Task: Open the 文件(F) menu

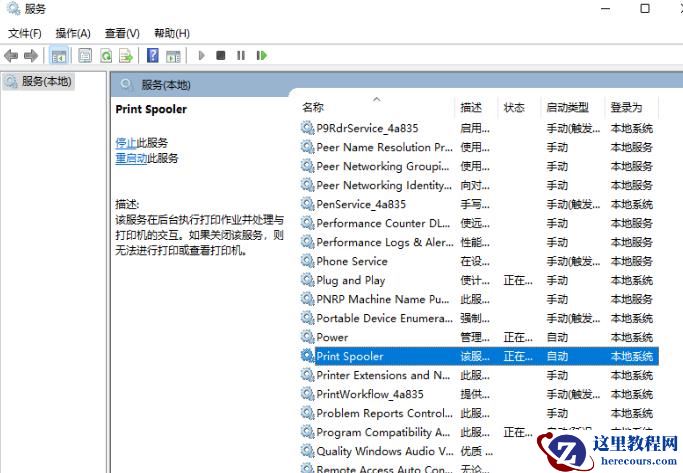Action: pos(24,34)
